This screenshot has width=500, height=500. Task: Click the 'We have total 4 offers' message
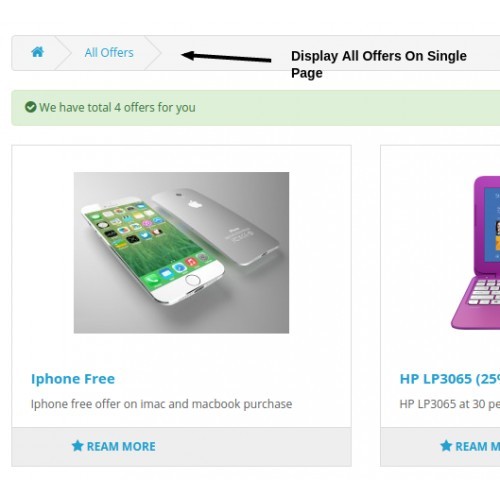pos(117,108)
